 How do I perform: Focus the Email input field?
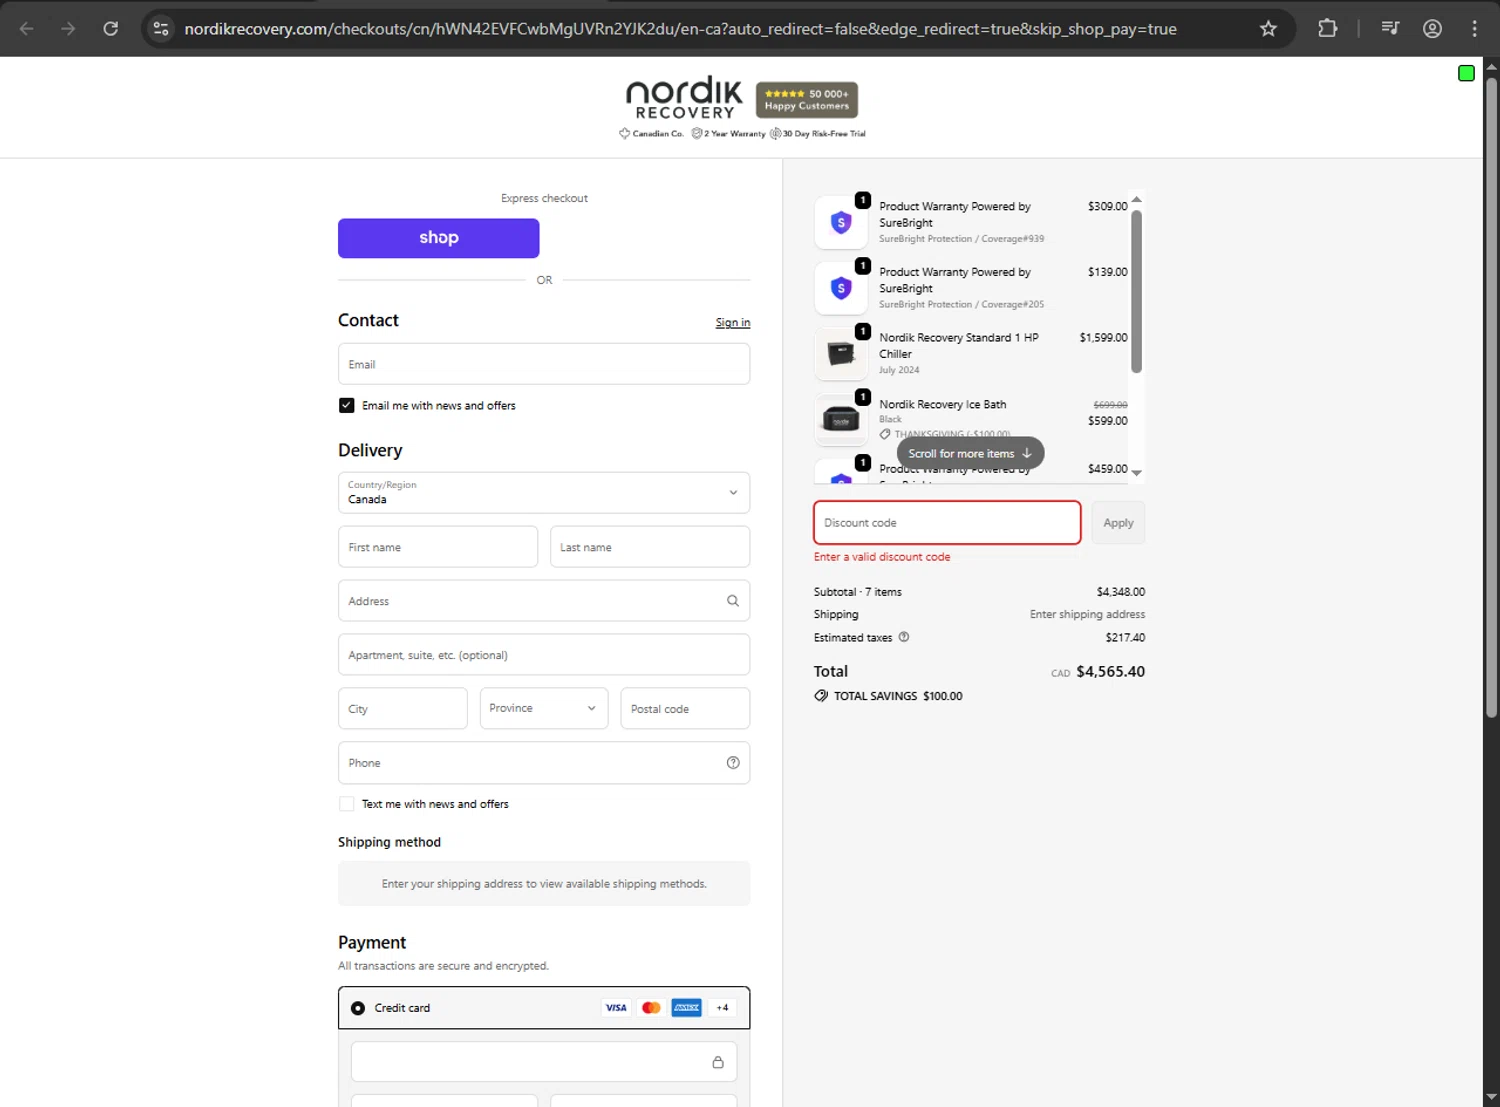click(544, 364)
